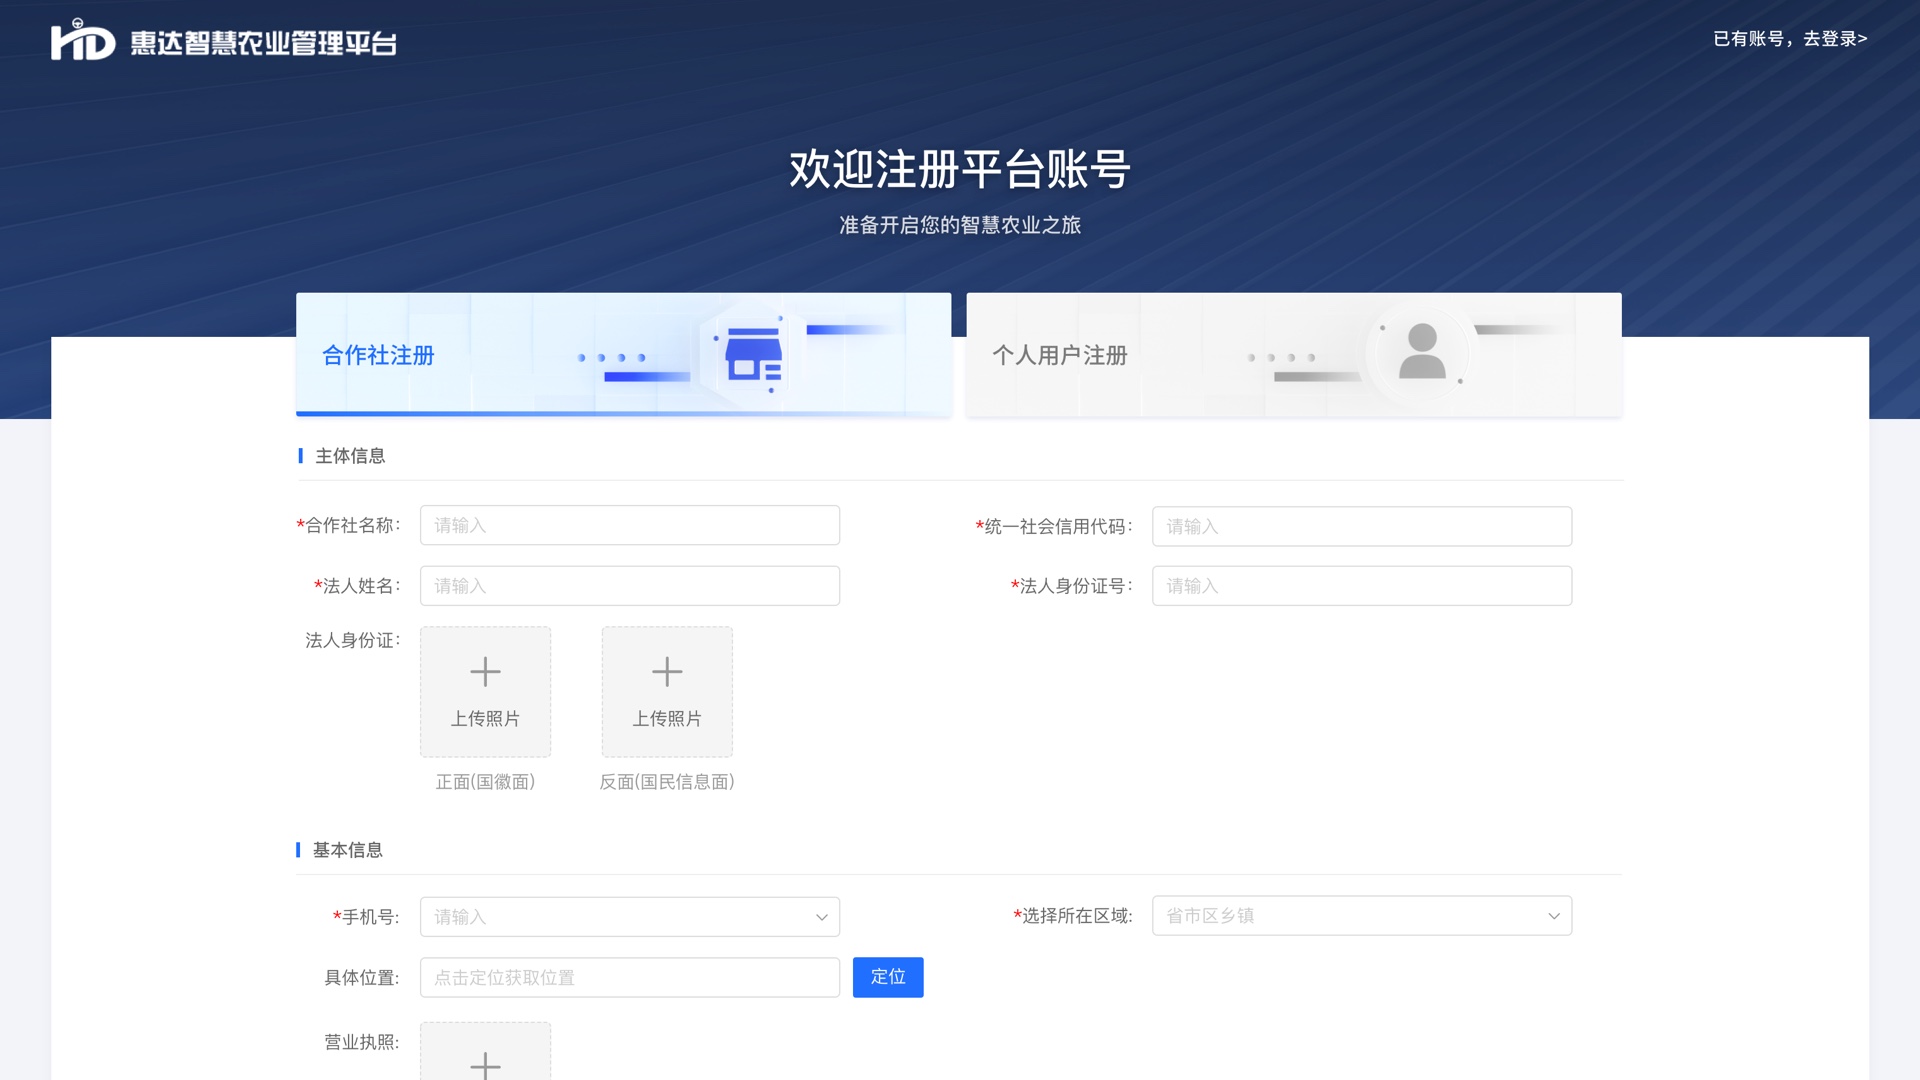Viewport: 1920px width, 1080px height.
Task: Click the 主体信息 section heading
Action: pyautogui.click(x=350, y=456)
